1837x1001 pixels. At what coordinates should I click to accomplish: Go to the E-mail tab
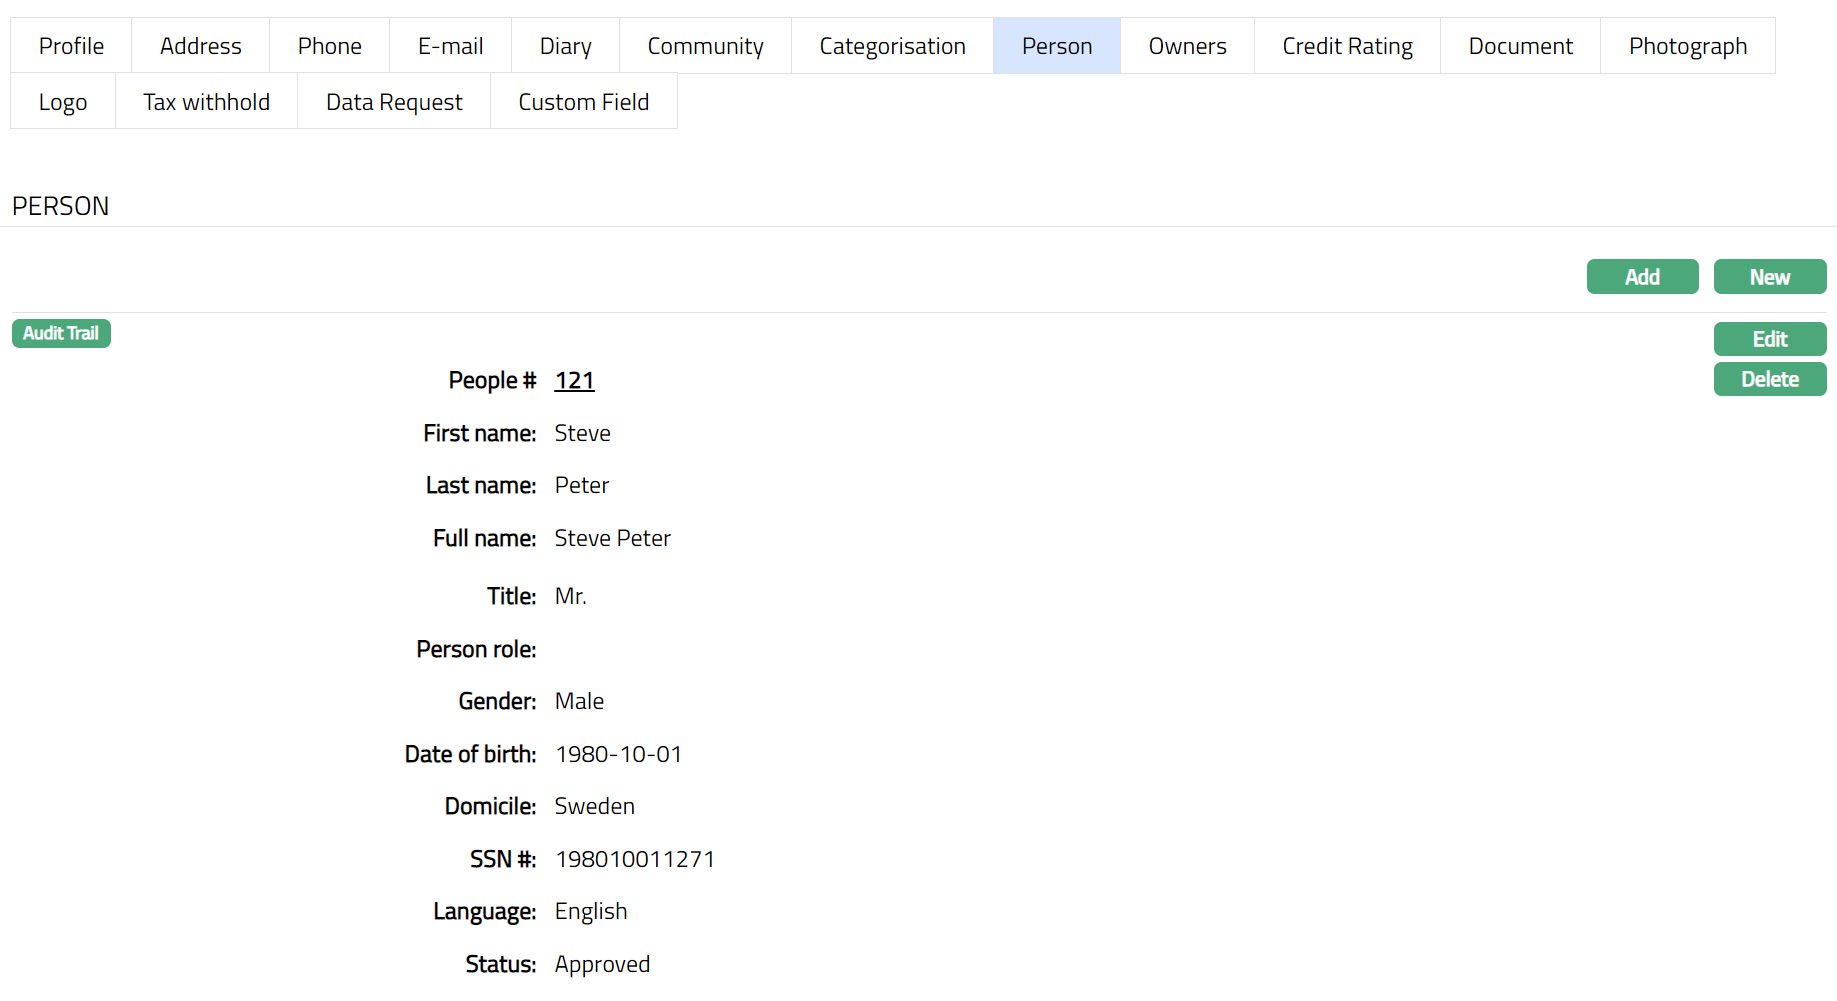pos(450,46)
